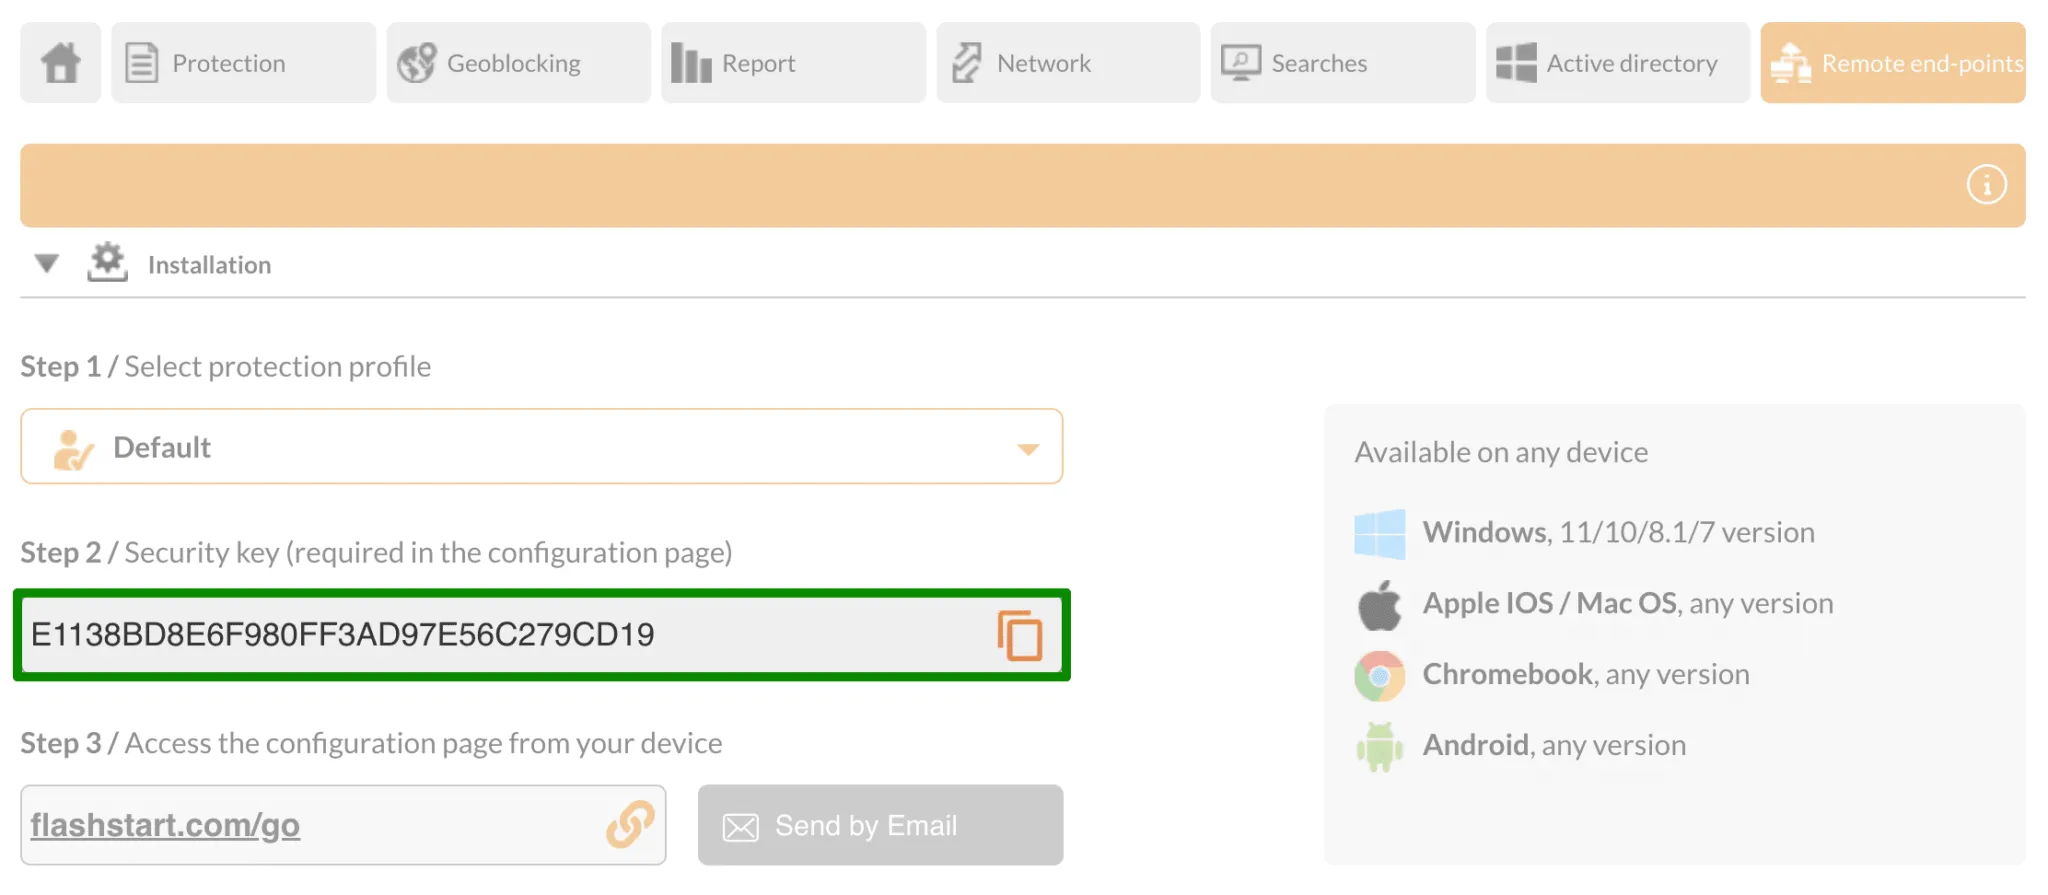The image size is (2048, 895).
Task: Click the 'Installation' section title
Action: tap(209, 265)
